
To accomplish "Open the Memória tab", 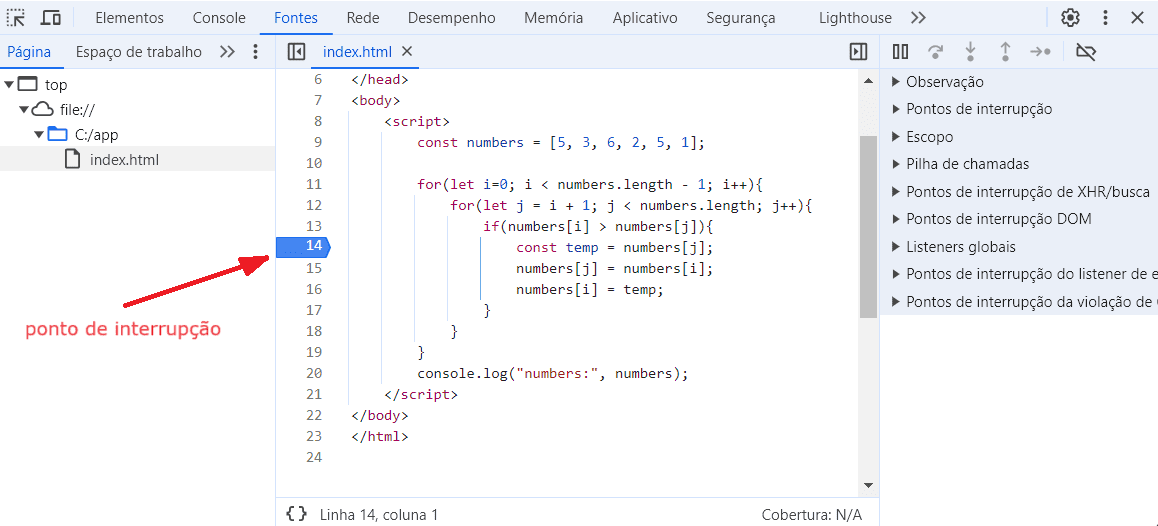I will tap(553, 18).
